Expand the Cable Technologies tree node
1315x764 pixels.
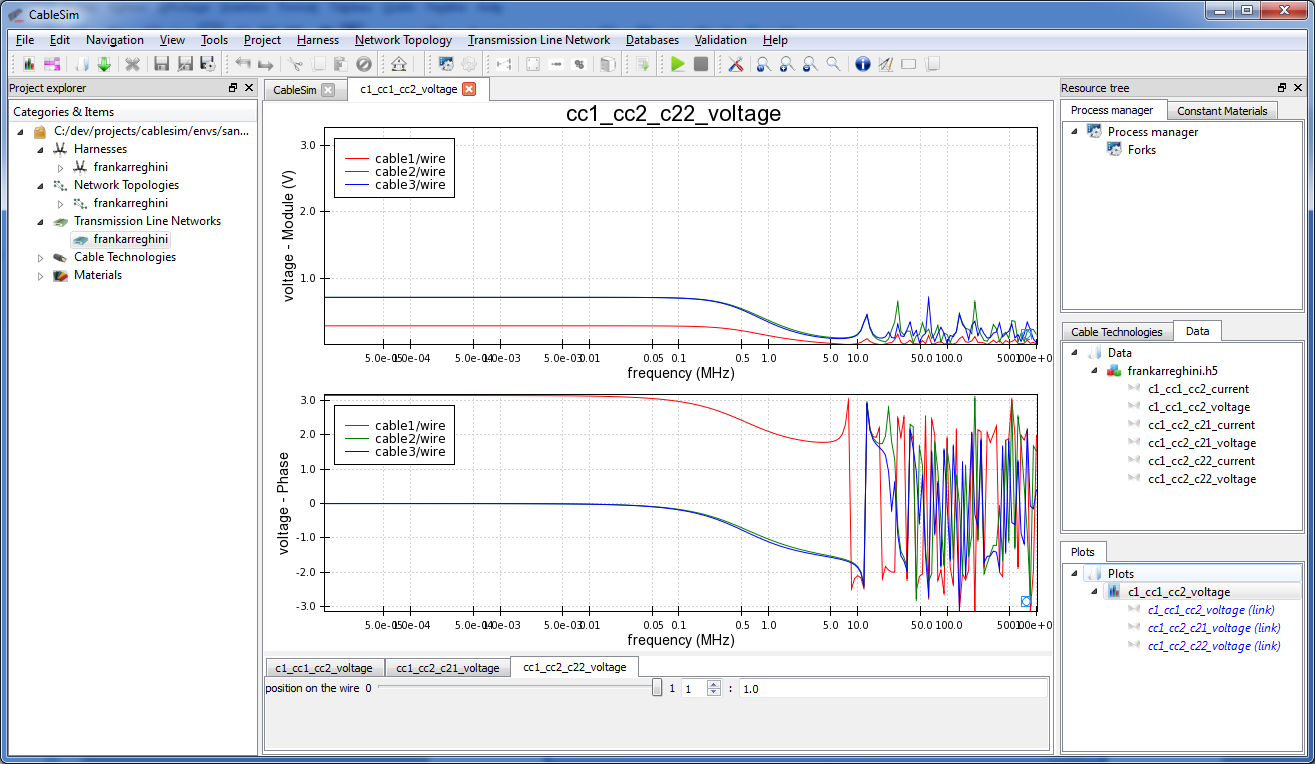(x=41, y=258)
